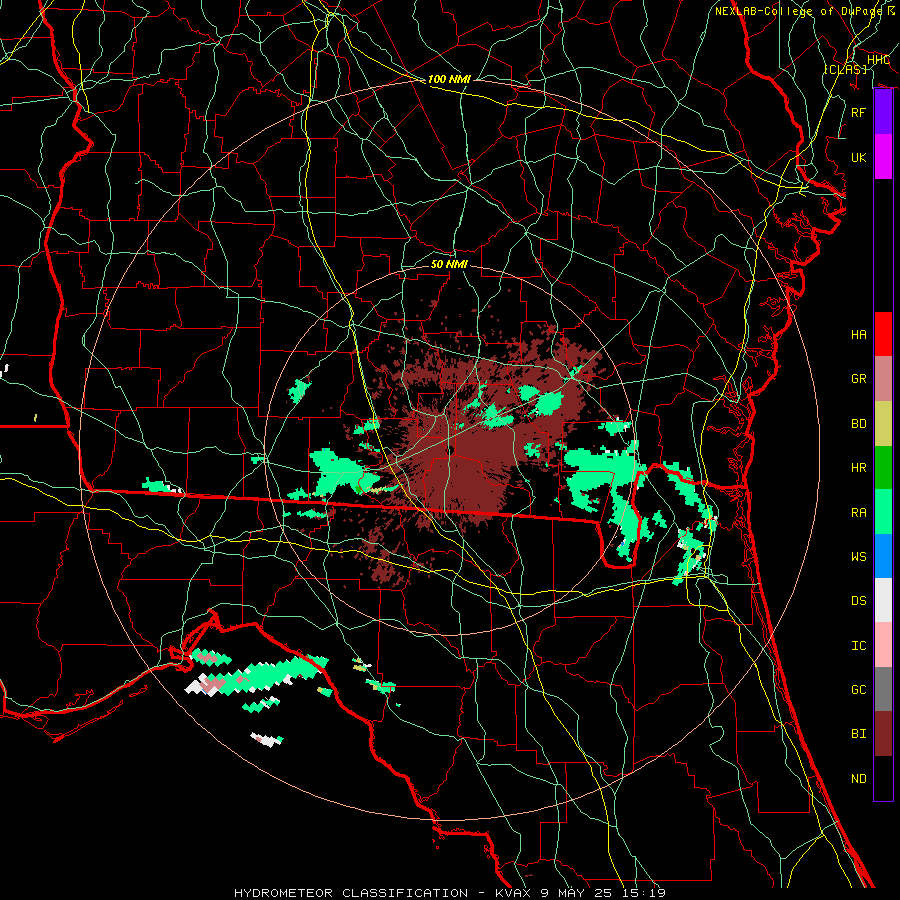900x900 pixels.
Task: Click the RA light green legend swatch
Action: pyautogui.click(x=883, y=512)
